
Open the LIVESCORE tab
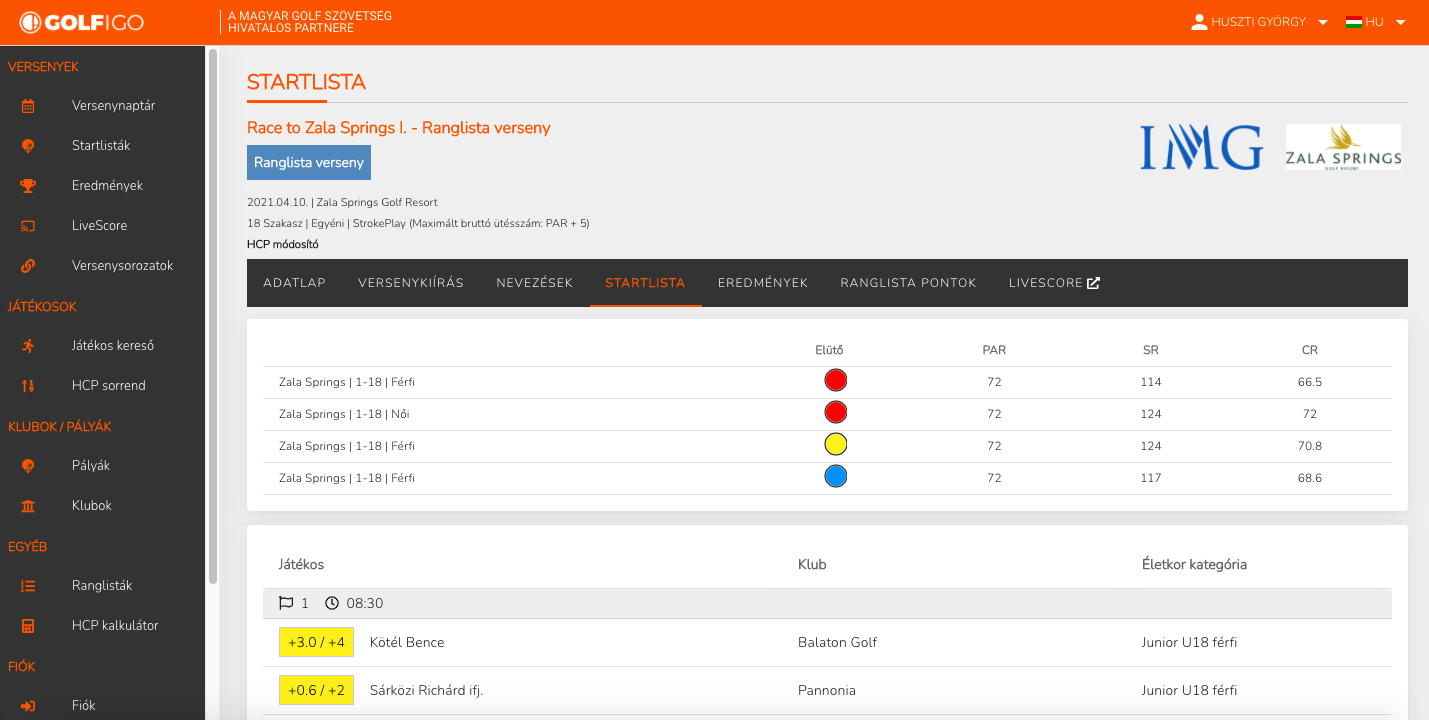1054,283
